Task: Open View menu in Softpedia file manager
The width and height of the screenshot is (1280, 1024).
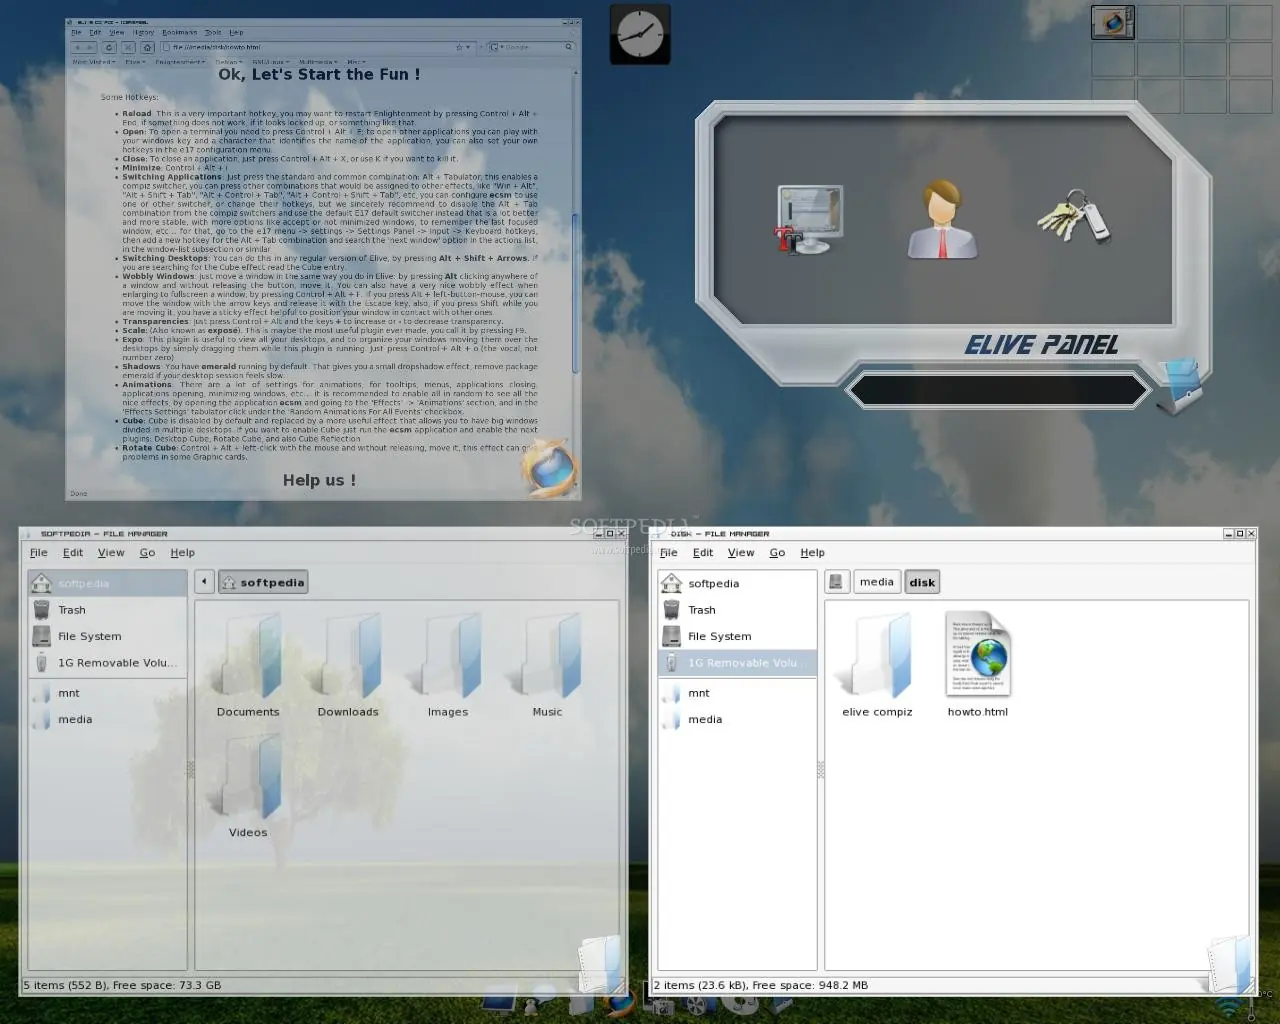Action: click(111, 552)
